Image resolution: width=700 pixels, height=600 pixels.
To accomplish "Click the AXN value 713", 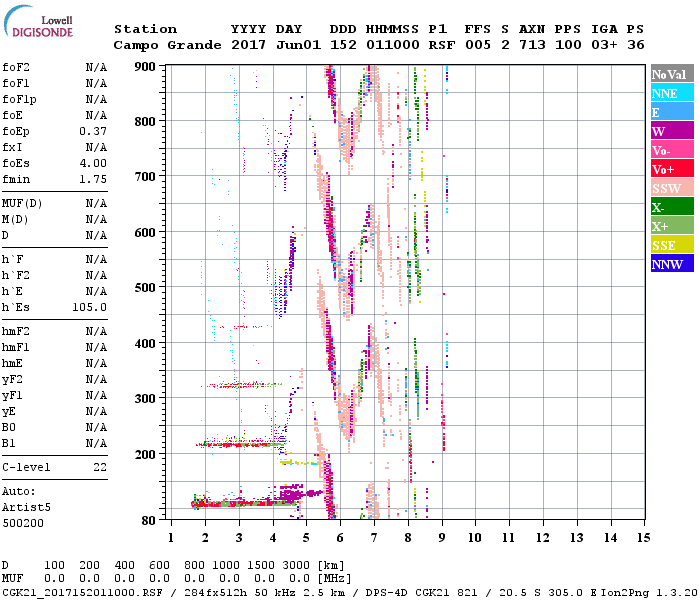I will 532,45.
